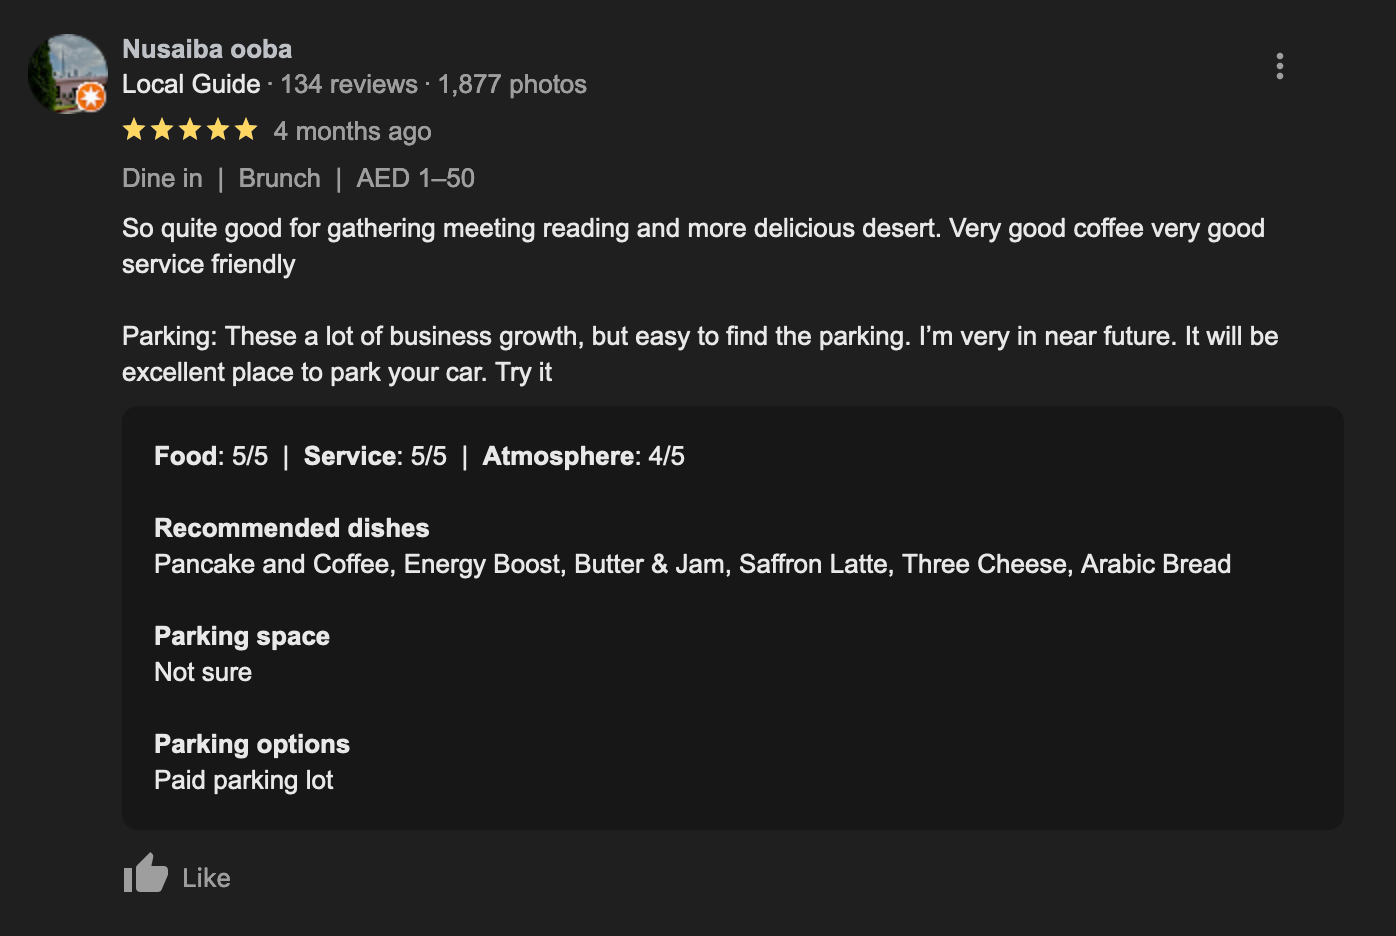The image size is (1396, 936).
Task: Click the 4 months ago timestamp
Action: coord(352,131)
